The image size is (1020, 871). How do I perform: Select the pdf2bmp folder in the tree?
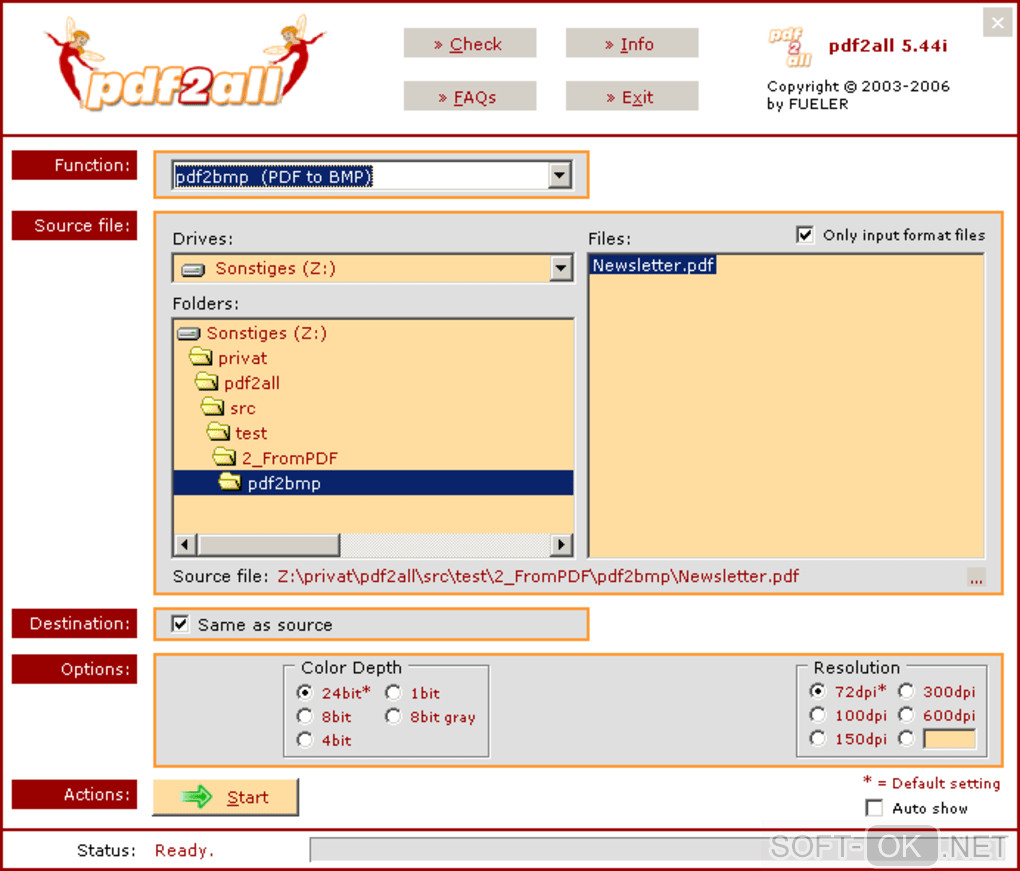coord(373,483)
